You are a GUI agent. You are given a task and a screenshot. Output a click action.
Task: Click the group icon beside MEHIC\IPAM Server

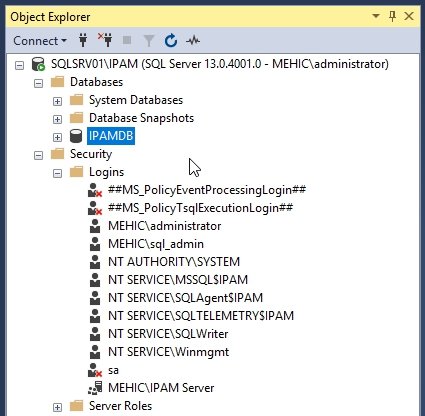95,388
